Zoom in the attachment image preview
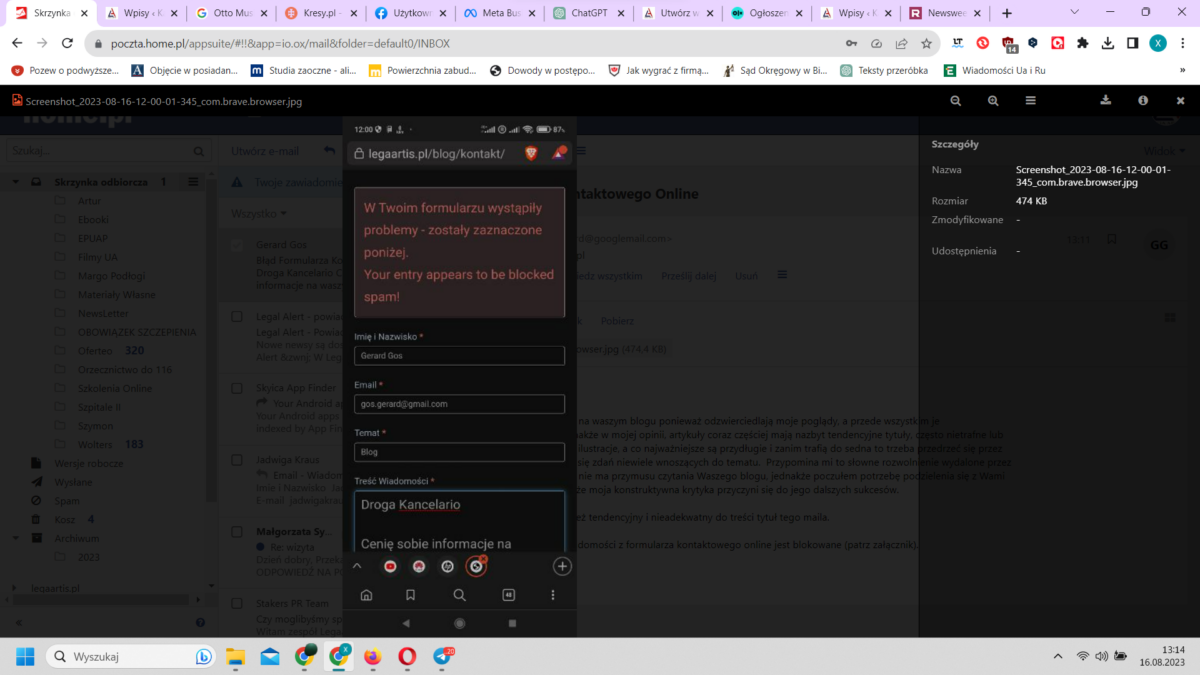Image resolution: width=1200 pixels, height=675 pixels. [993, 101]
